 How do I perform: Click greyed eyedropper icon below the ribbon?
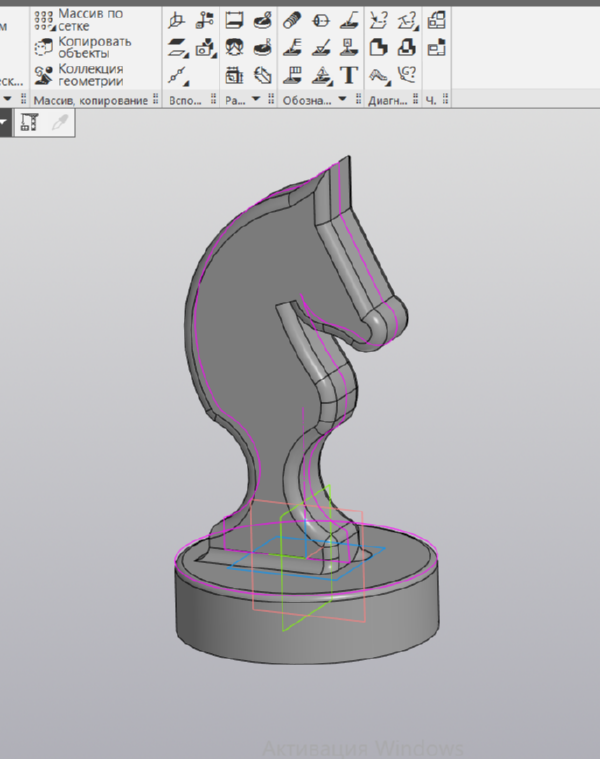(x=60, y=122)
